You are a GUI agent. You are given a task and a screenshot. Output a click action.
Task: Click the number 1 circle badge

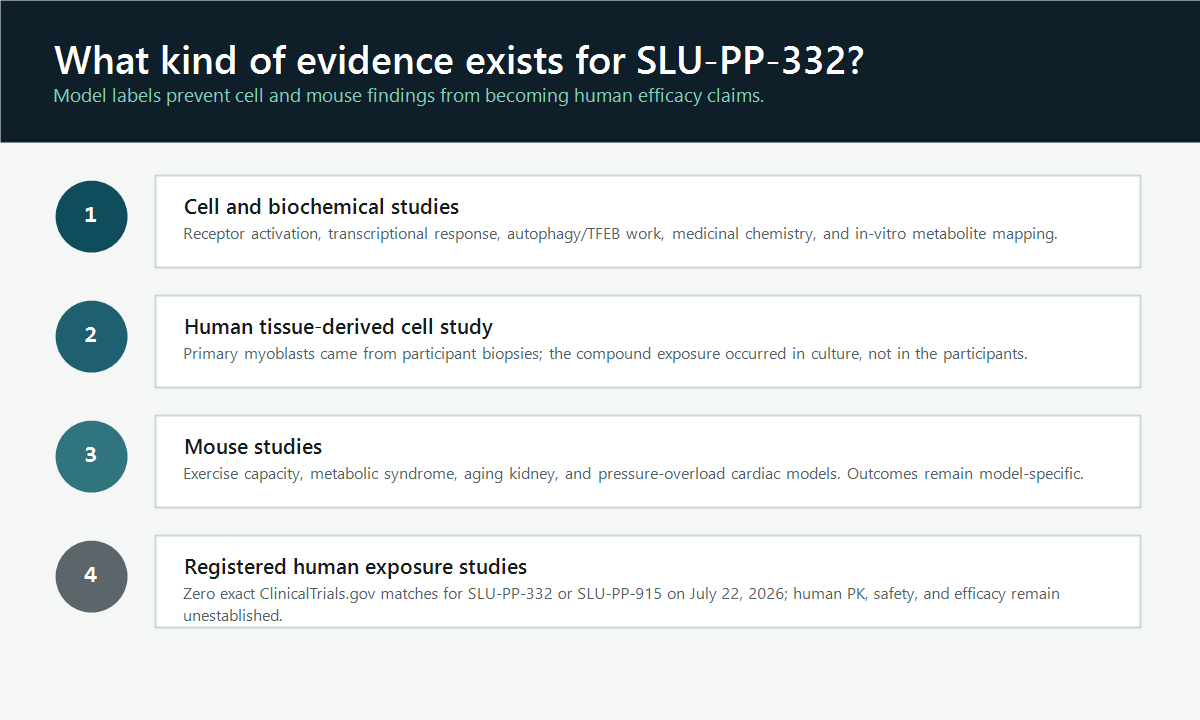91,216
